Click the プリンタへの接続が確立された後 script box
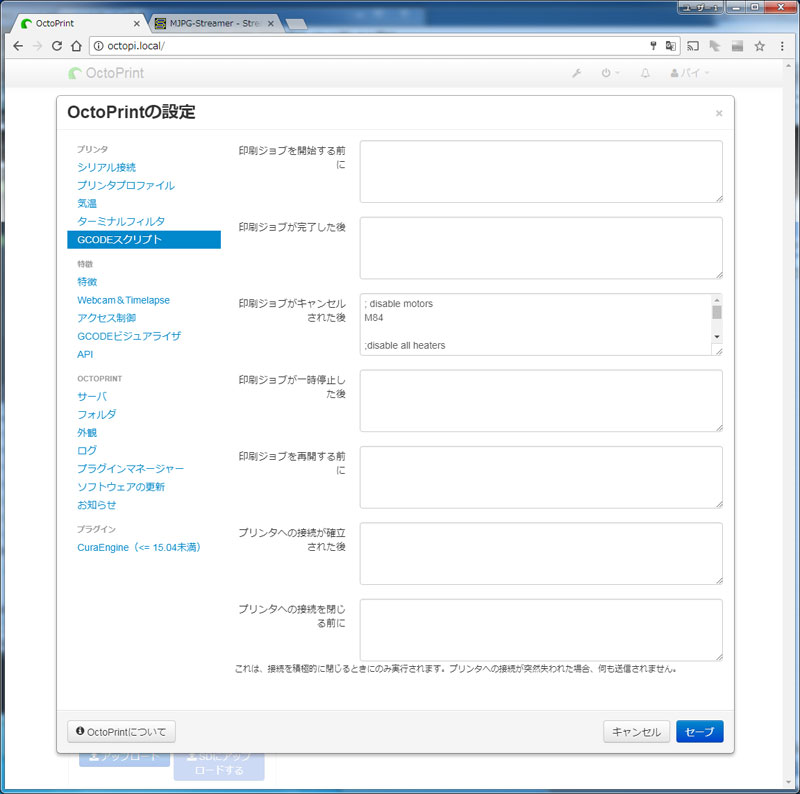 (541, 554)
